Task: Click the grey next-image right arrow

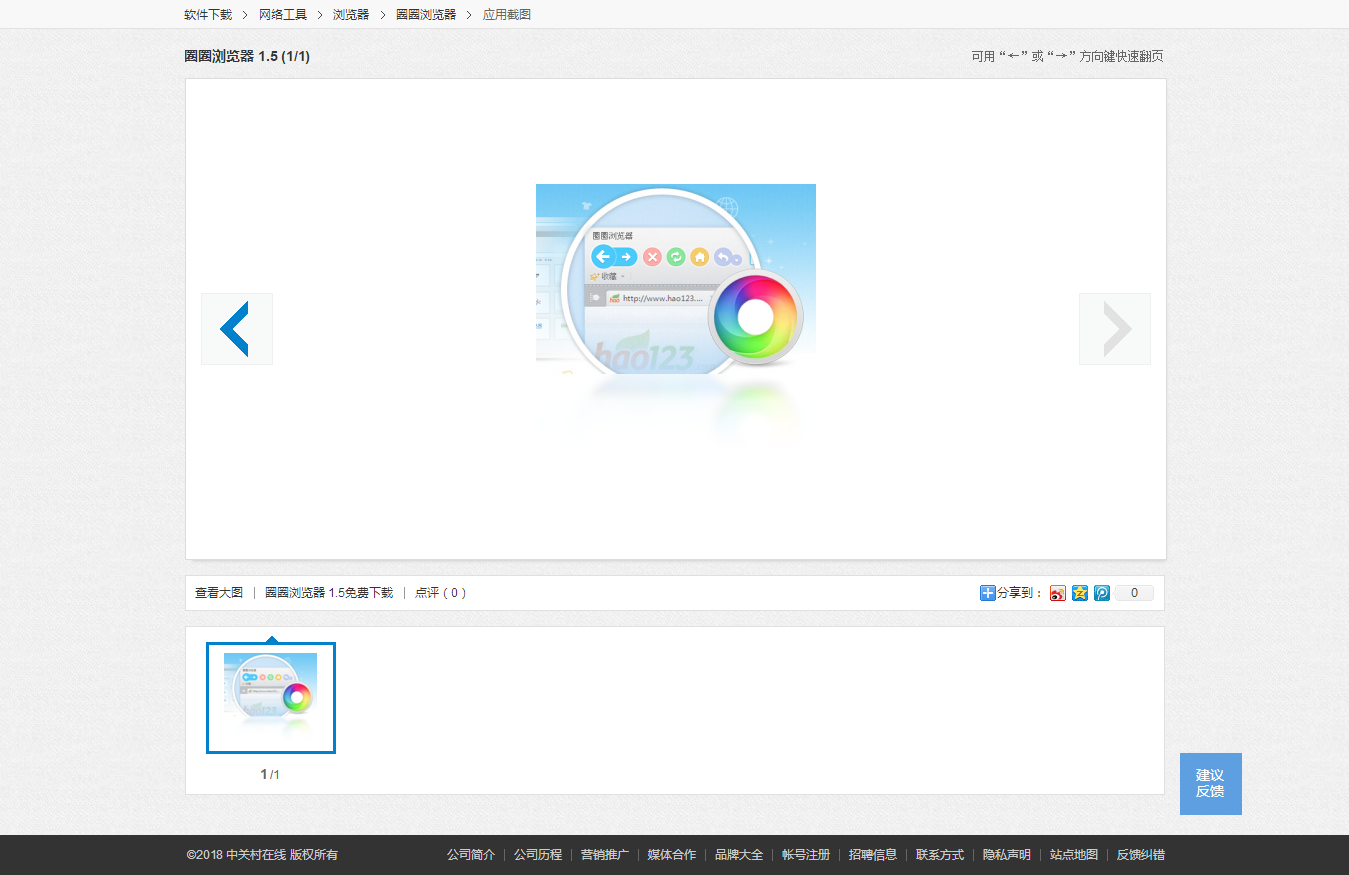Action: (1115, 329)
